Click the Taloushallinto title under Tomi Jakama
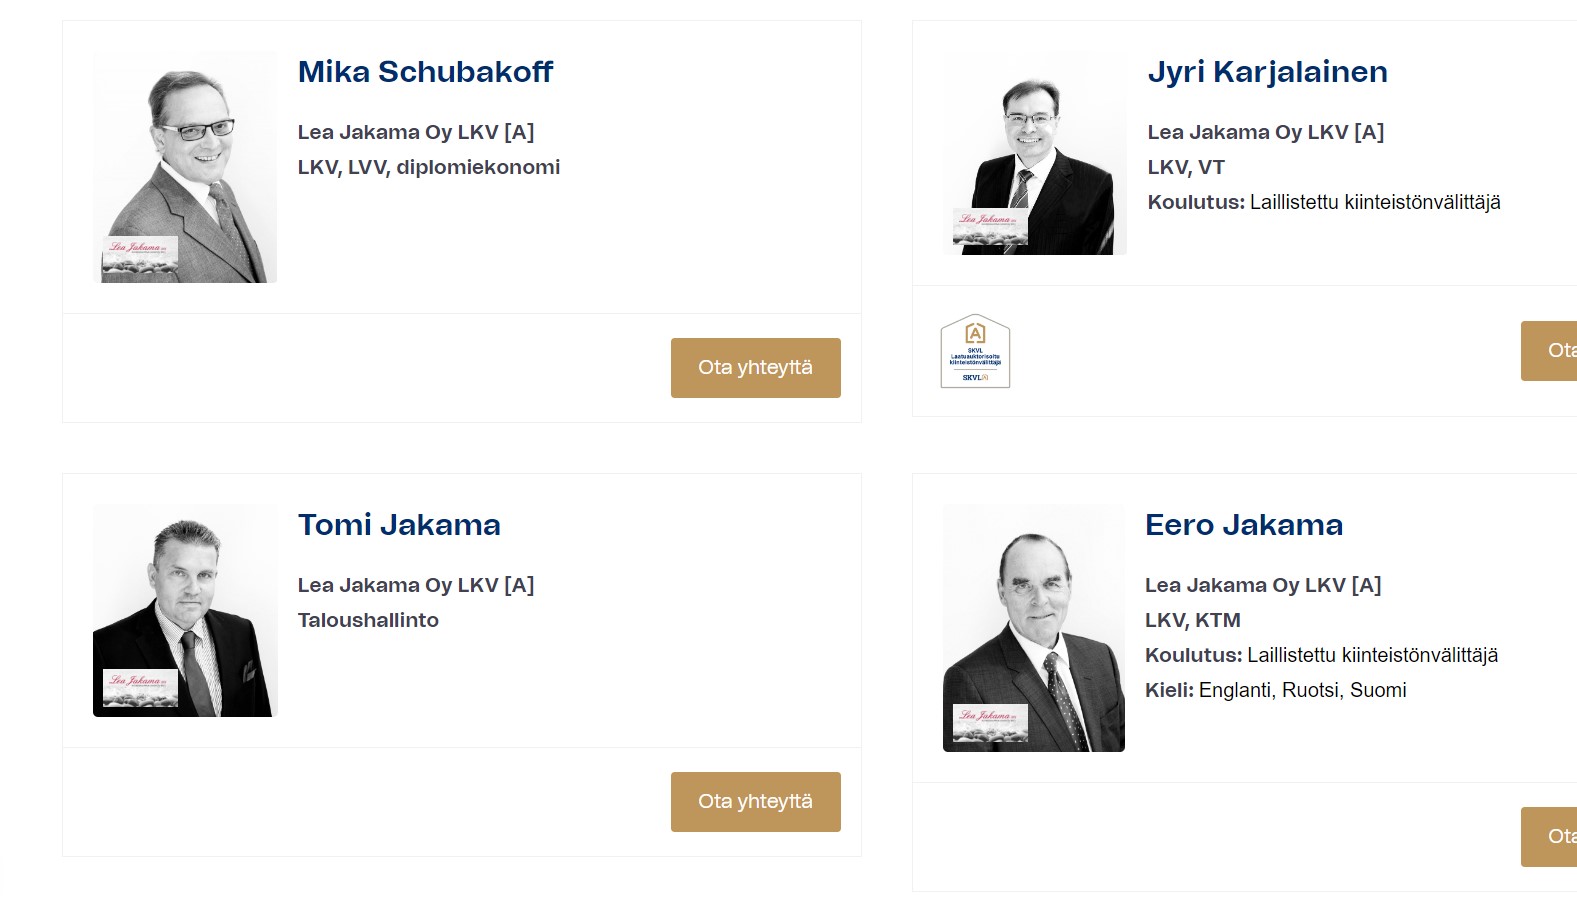 tap(368, 620)
